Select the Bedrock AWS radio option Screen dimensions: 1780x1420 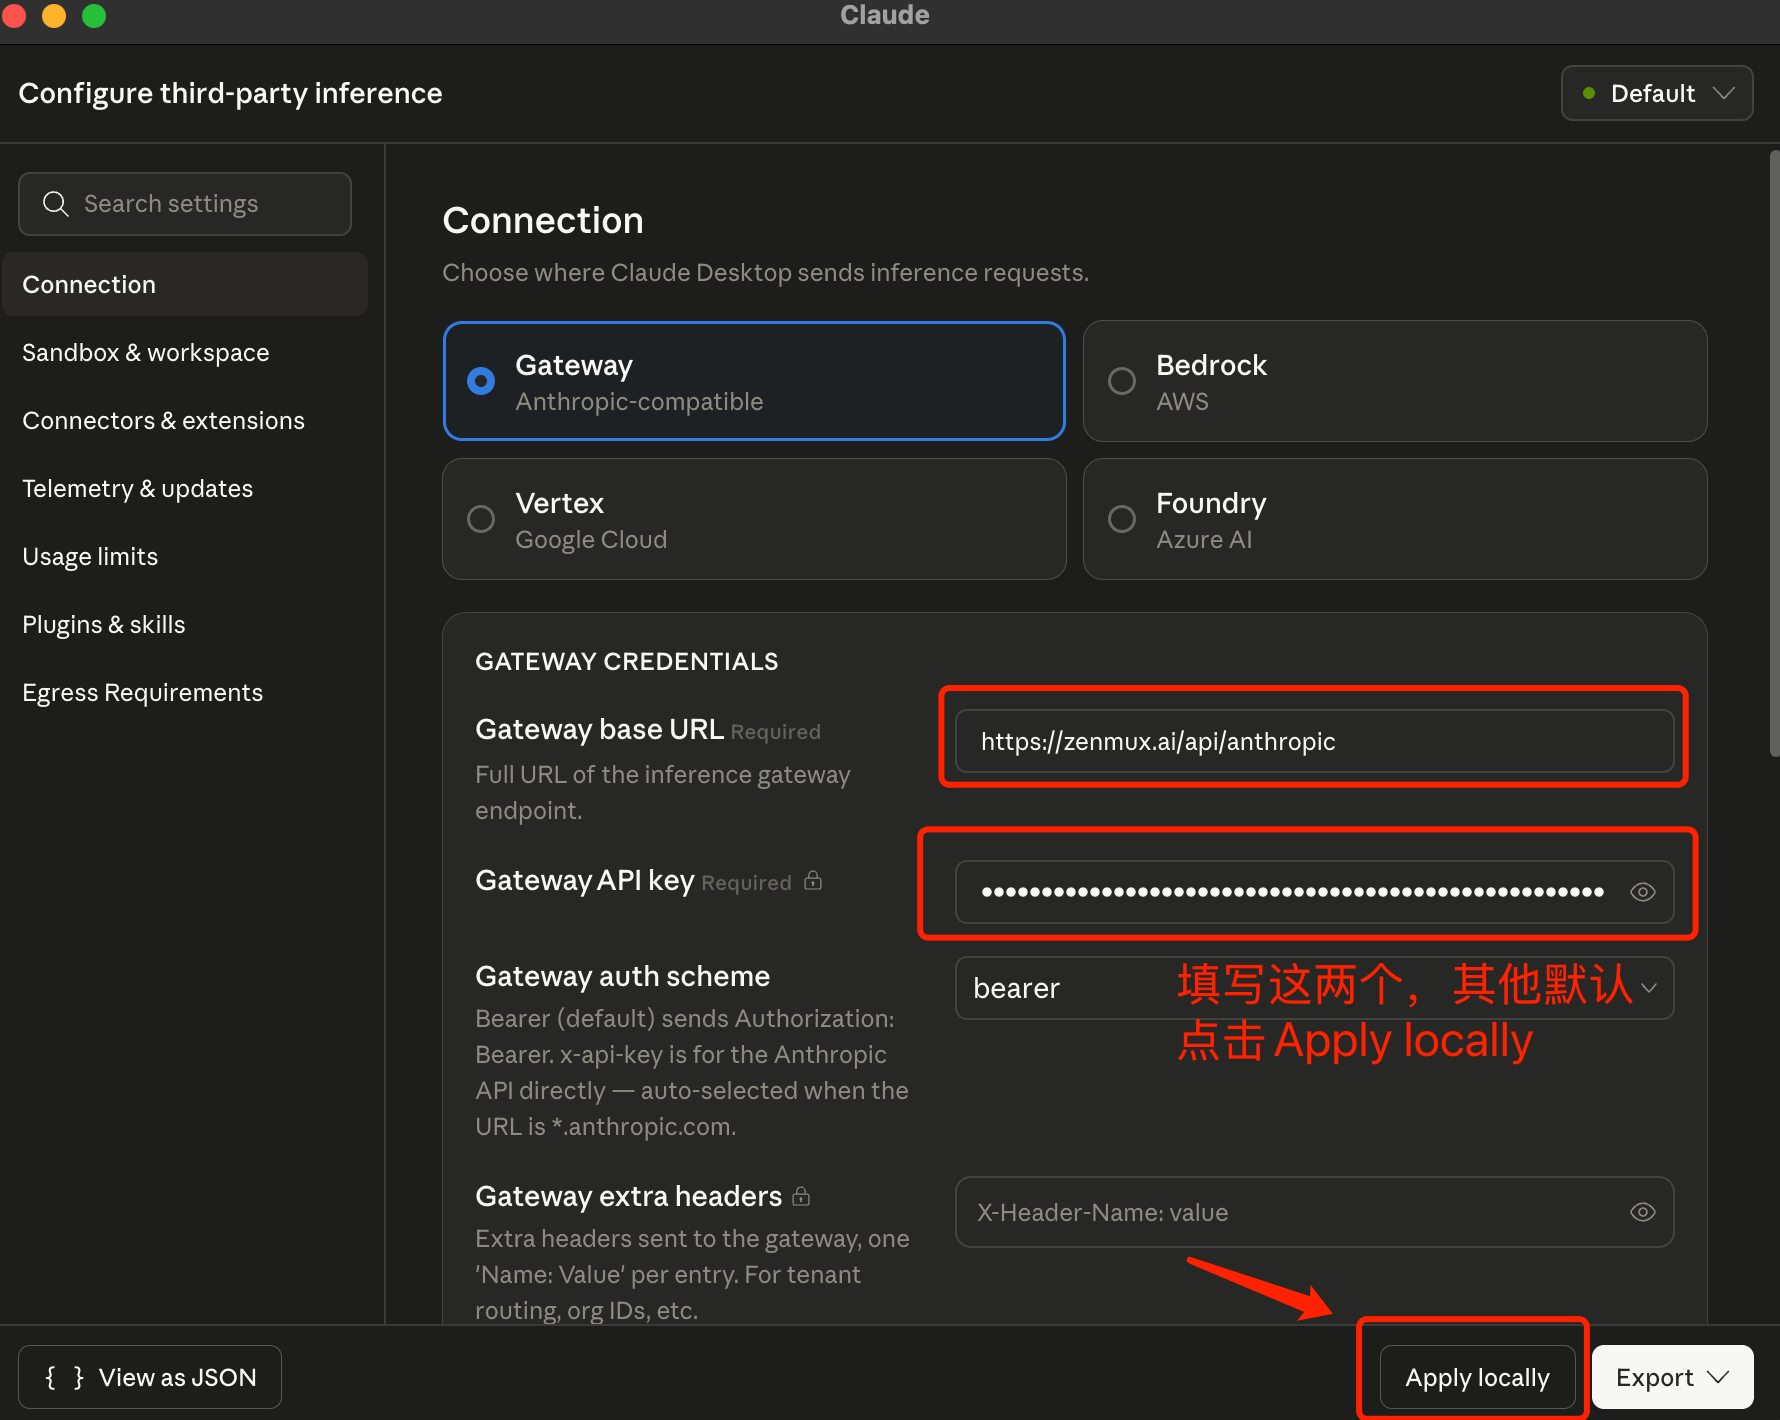tap(1395, 381)
